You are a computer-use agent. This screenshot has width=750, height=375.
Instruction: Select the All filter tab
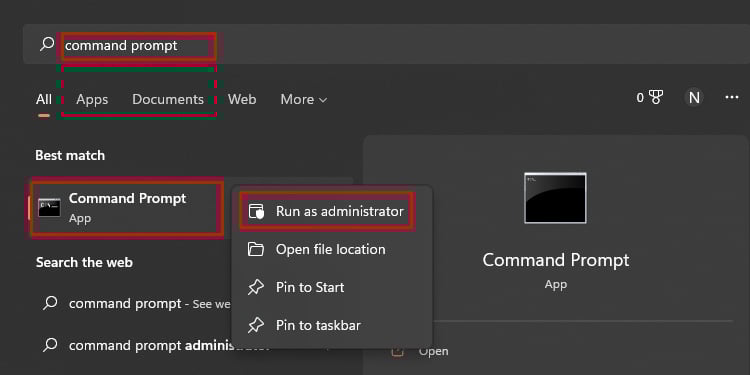44,99
